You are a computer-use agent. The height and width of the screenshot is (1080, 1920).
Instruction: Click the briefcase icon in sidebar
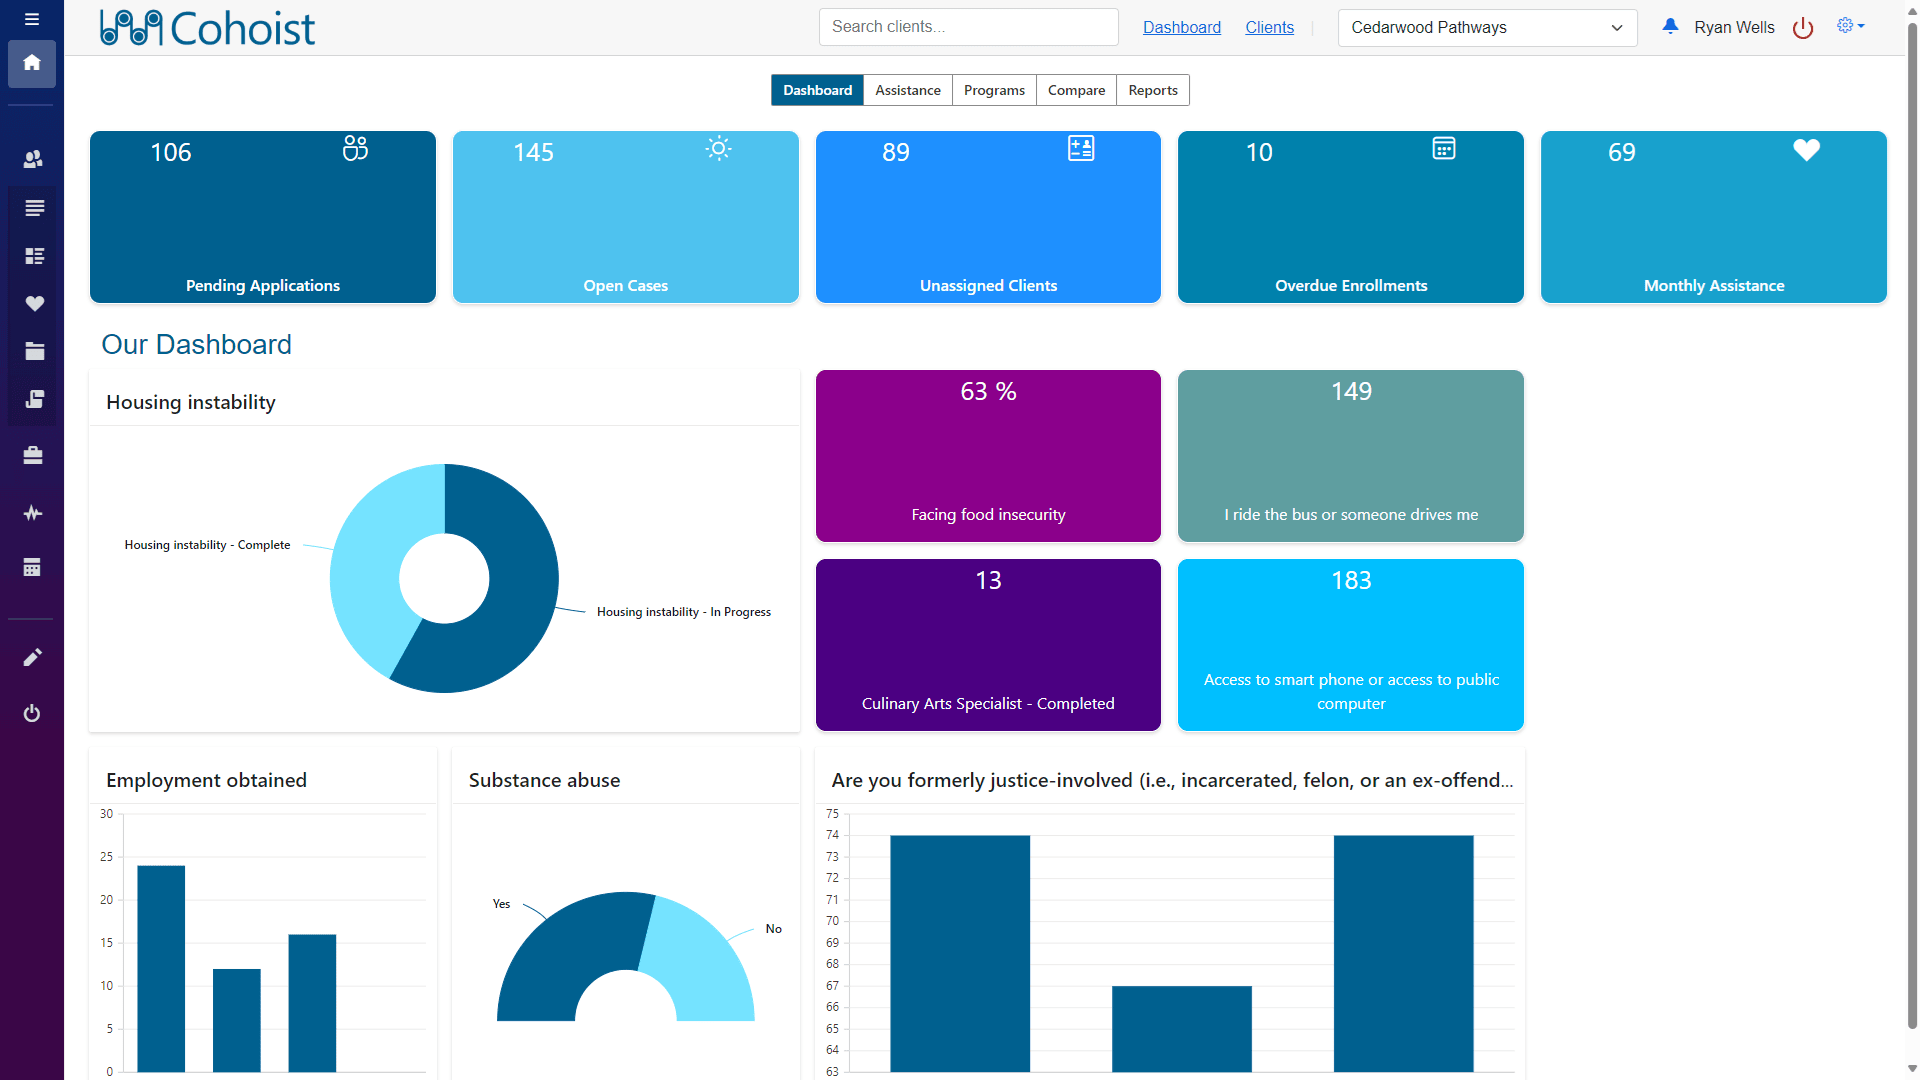coord(33,455)
